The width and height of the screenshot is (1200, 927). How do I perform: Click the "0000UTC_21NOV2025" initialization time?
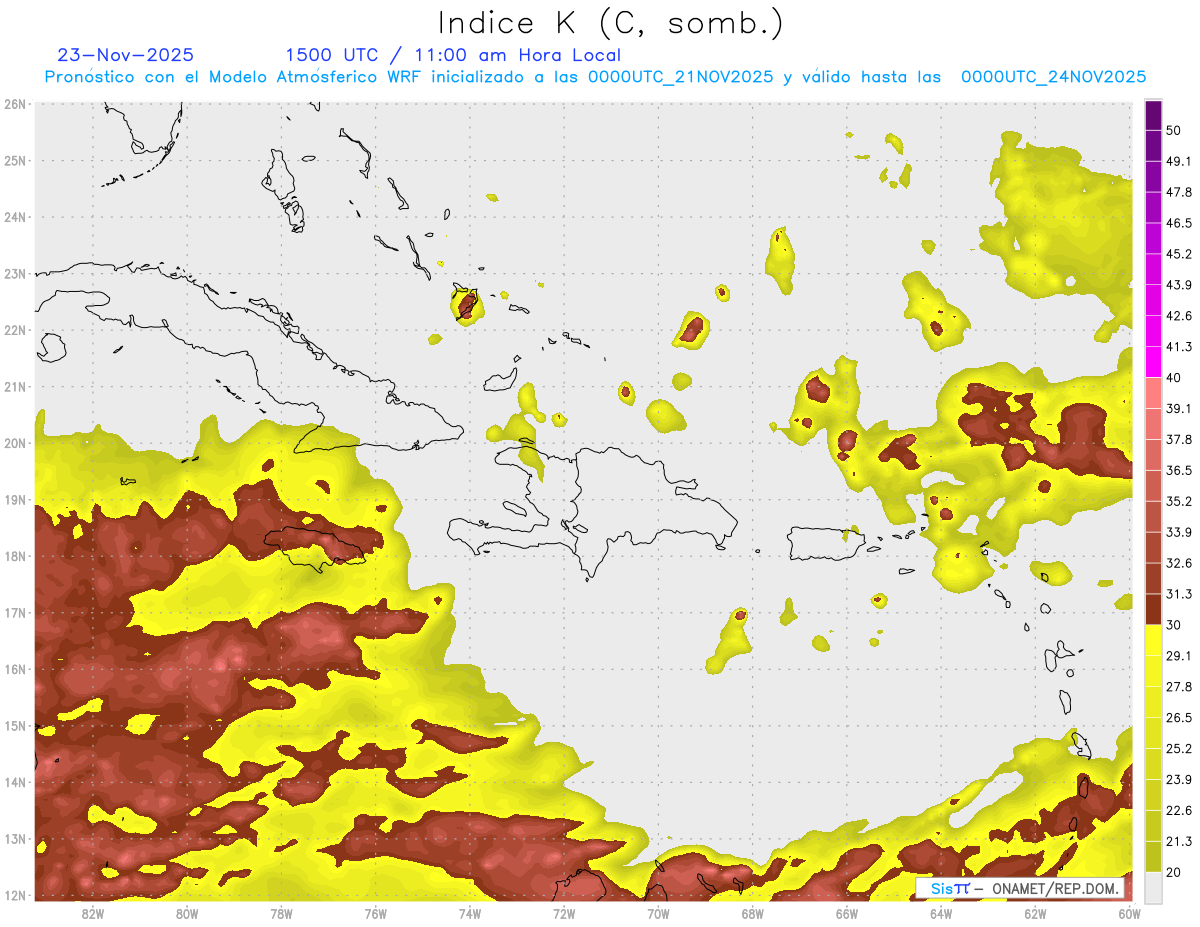pos(680,77)
